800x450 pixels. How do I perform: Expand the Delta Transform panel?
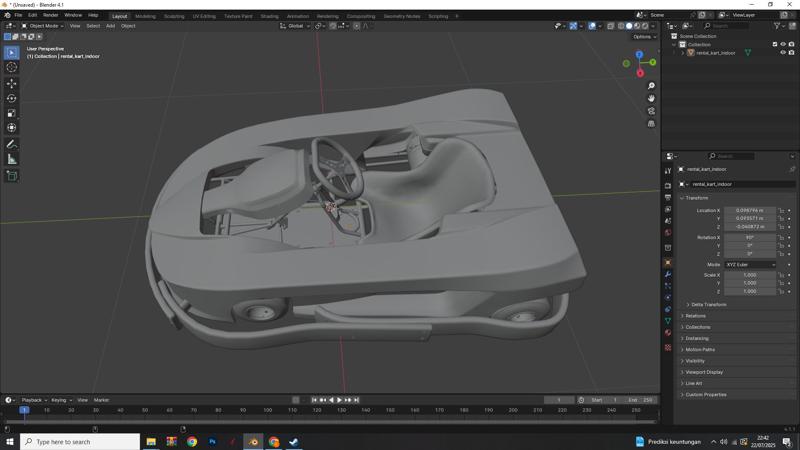tap(707, 304)
